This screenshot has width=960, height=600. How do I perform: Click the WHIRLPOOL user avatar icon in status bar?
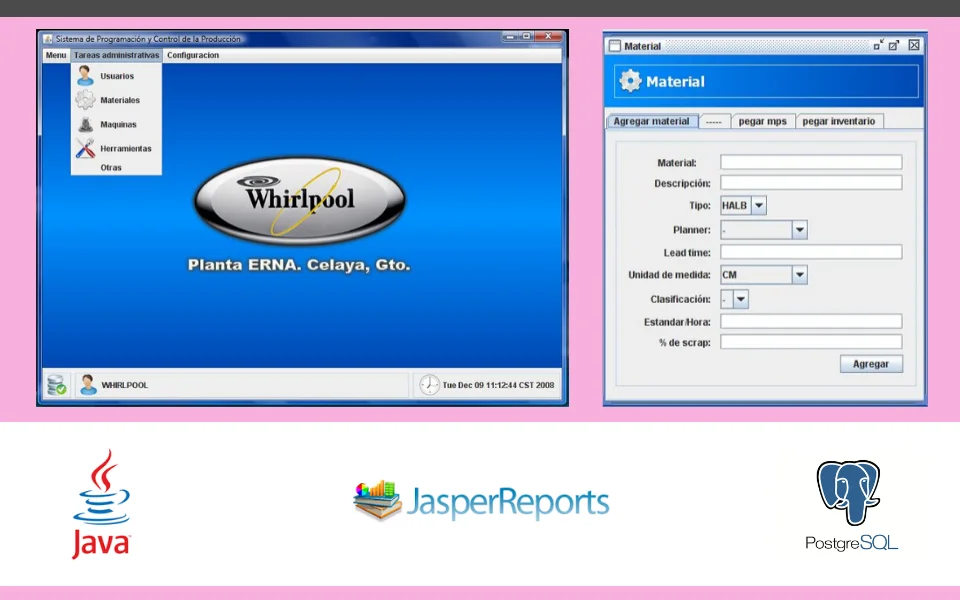pos(88,385)
